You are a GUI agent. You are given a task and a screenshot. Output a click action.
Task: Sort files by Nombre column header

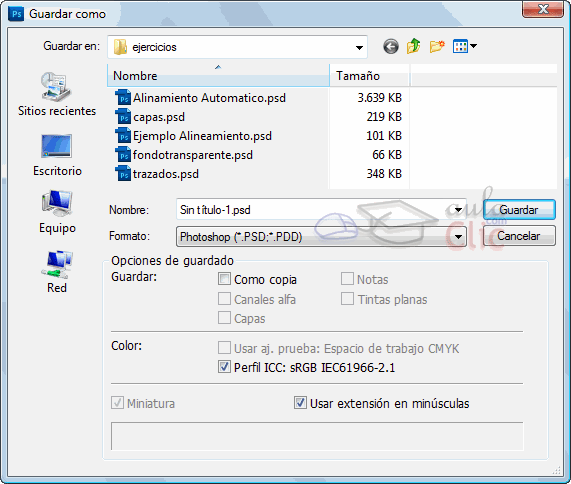[x=218, y=76]
